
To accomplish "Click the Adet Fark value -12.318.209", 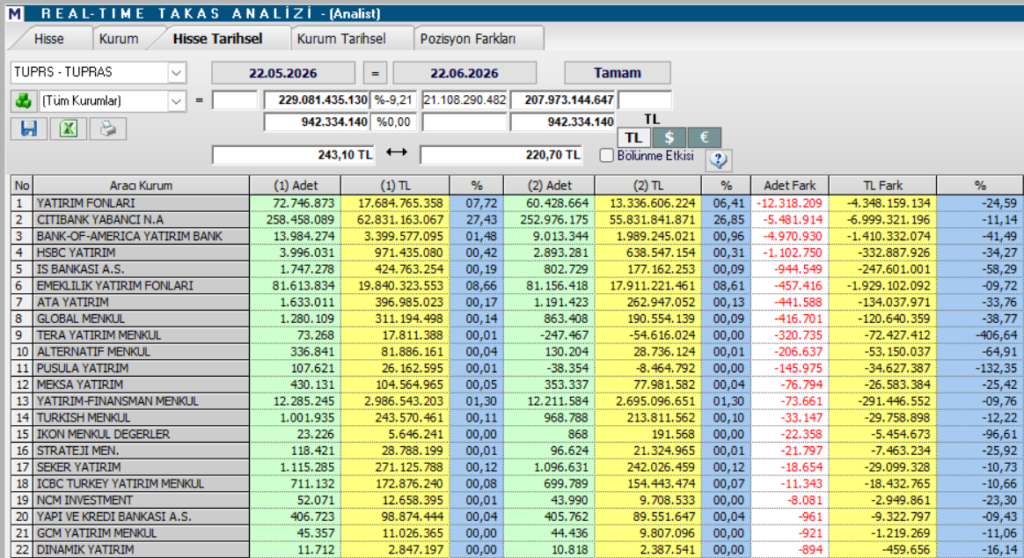I will click(790, 203).
